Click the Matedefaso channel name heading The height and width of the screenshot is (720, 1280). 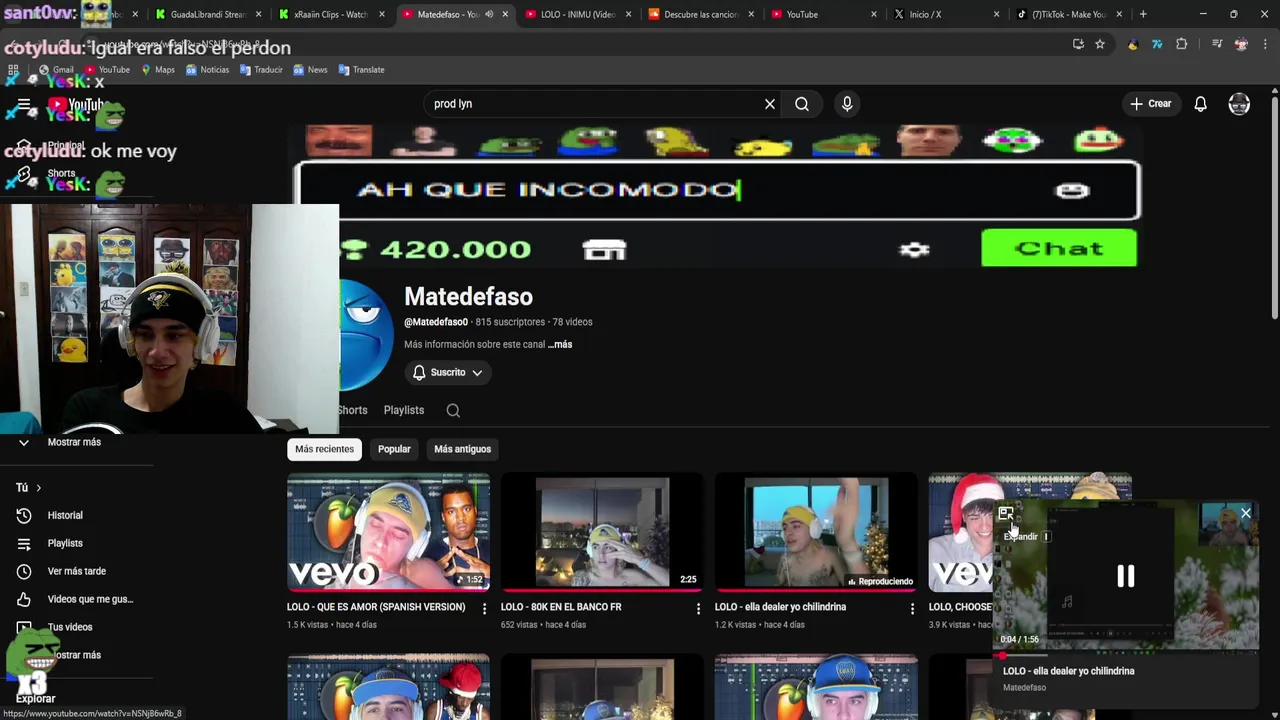pos(468,297)
